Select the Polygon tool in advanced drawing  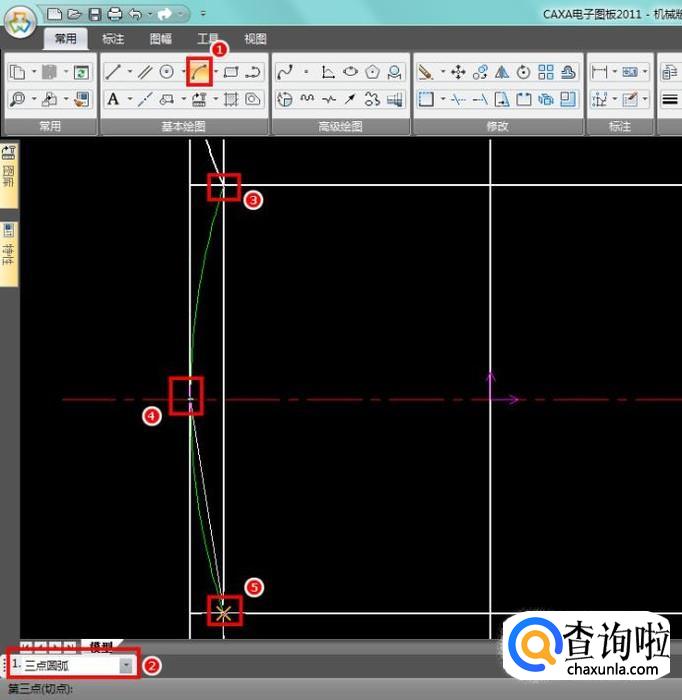point(373,72)
